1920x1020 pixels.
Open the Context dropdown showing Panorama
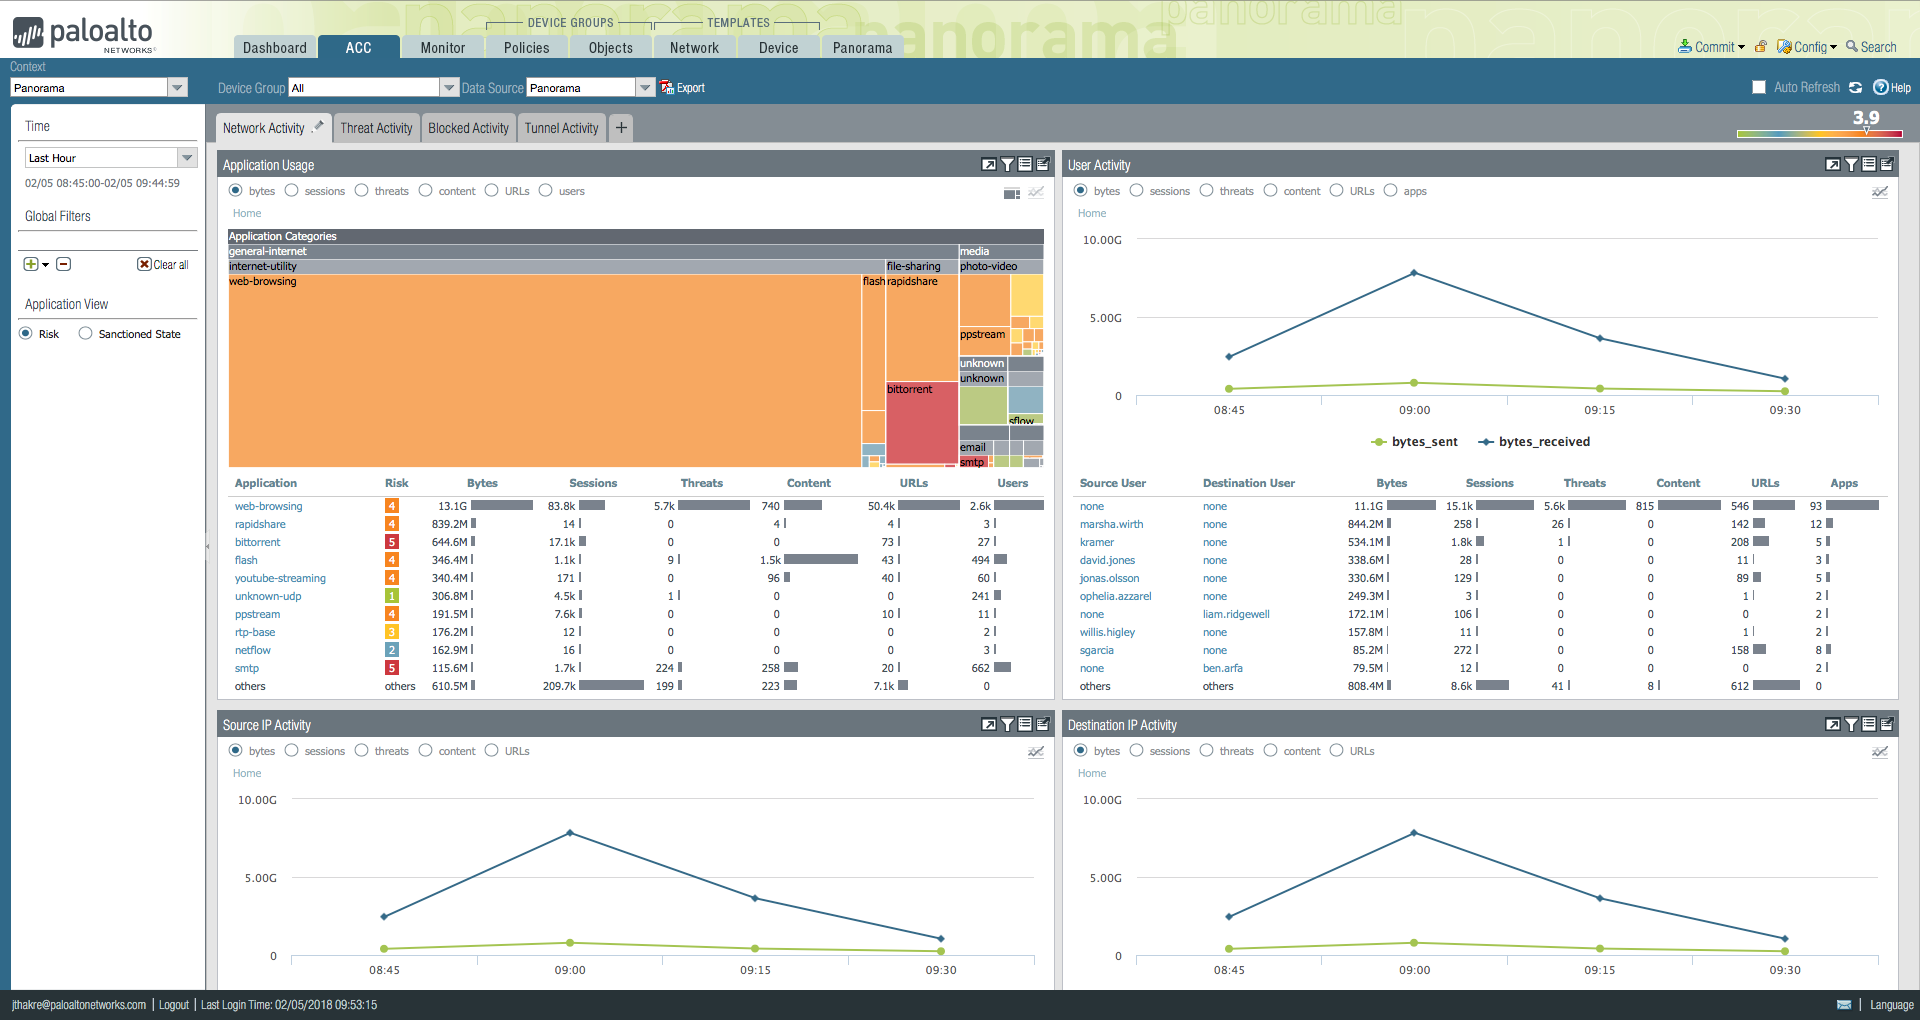tap(99, 88)
